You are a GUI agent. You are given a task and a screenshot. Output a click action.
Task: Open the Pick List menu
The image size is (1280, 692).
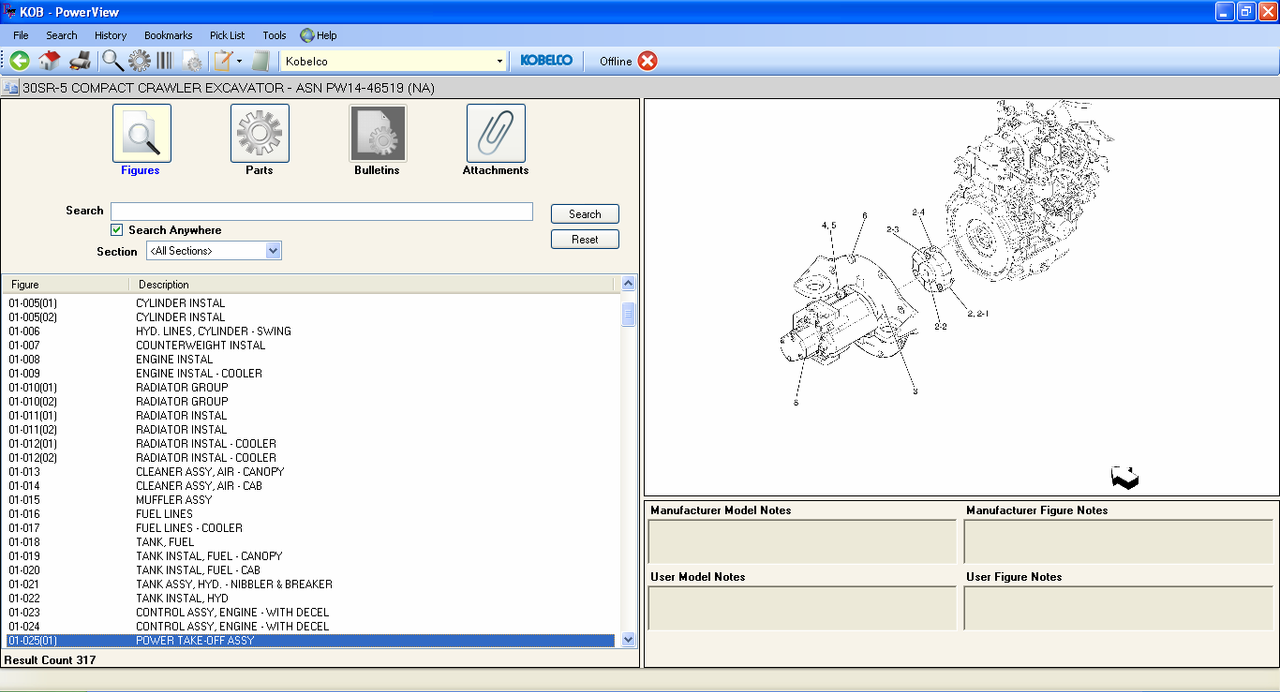(227, 35)
